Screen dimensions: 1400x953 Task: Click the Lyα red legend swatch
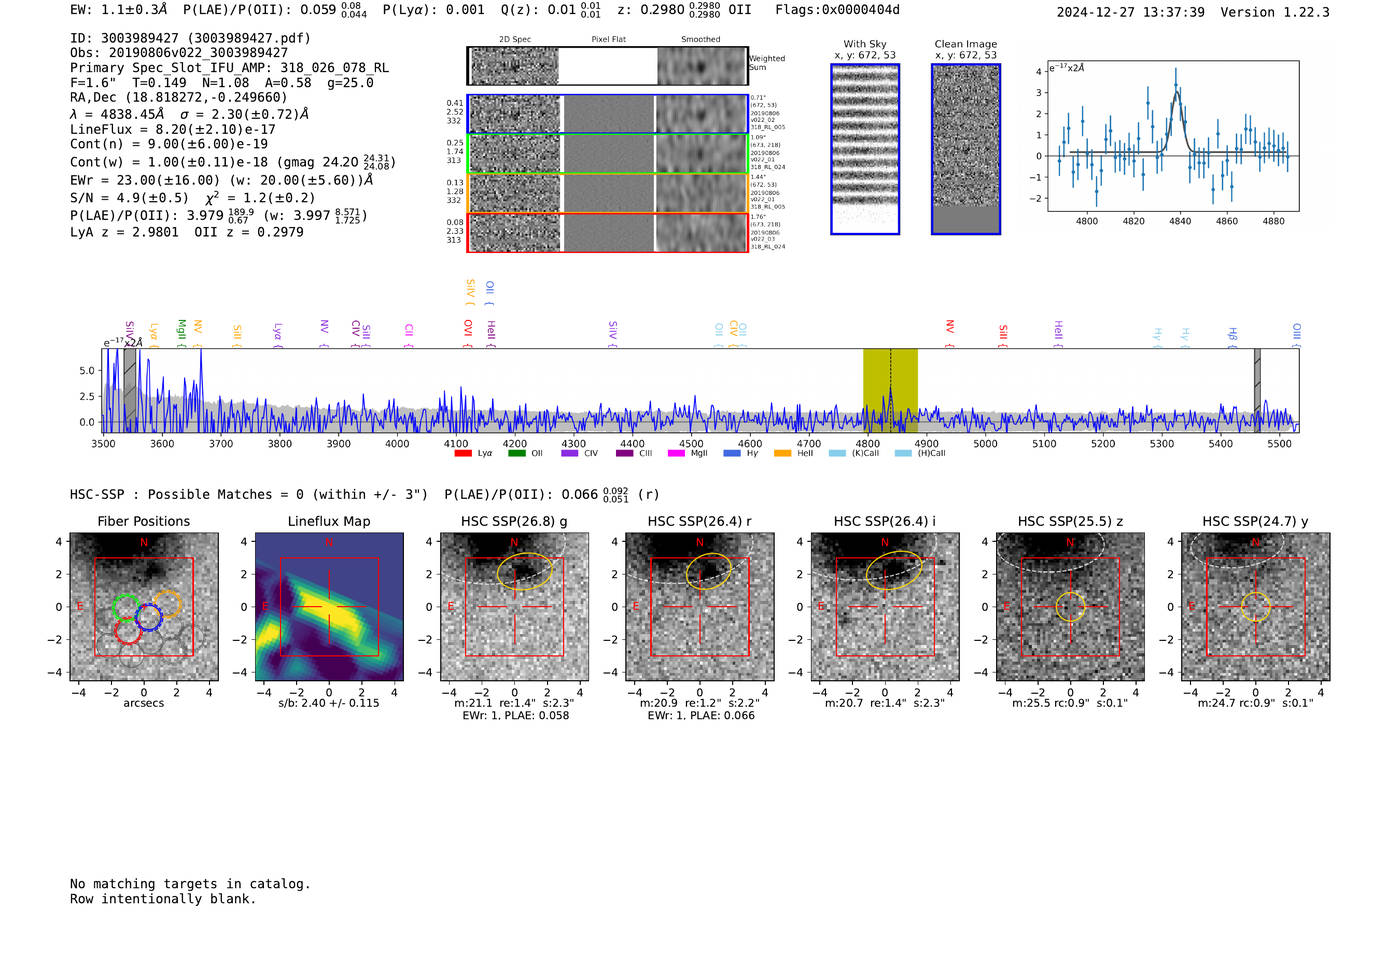coord(463,453)
